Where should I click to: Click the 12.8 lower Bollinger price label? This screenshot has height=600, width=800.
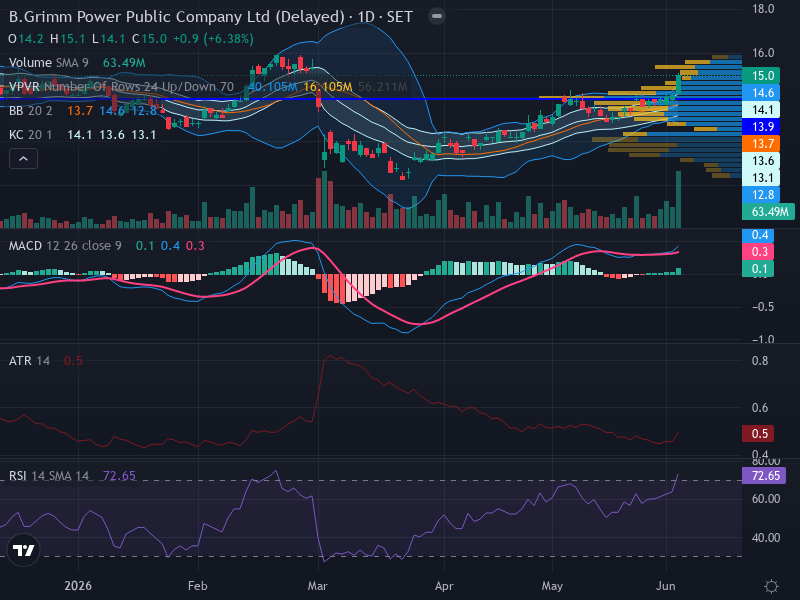click(761, 194)
